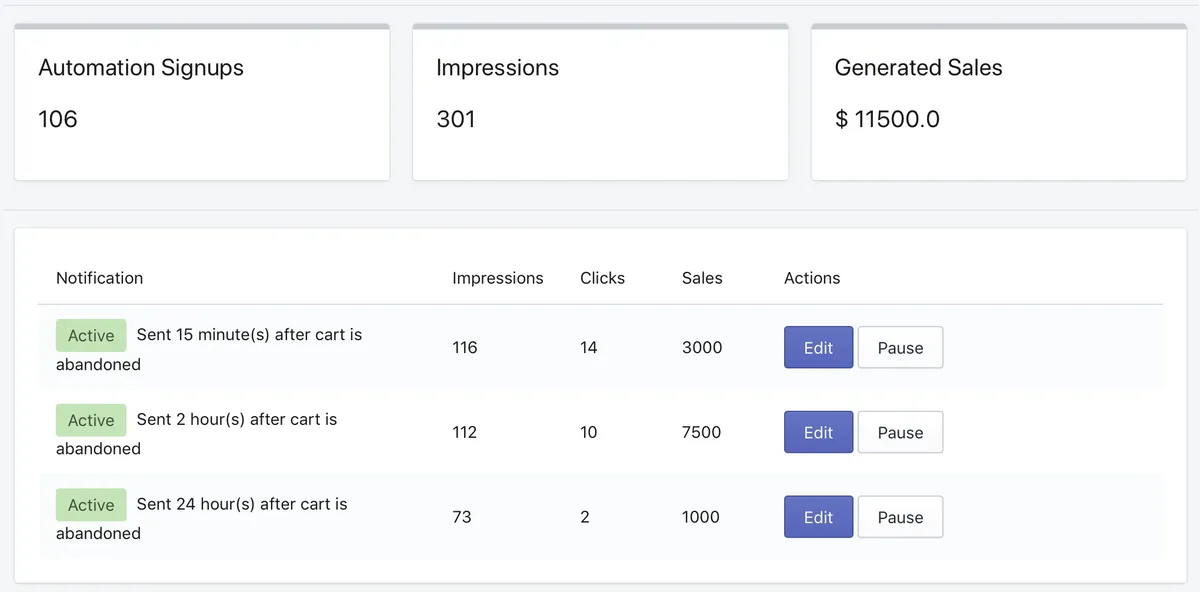Select the 'Sent 24 hour(s) after cart is abandoned' text

202,518
